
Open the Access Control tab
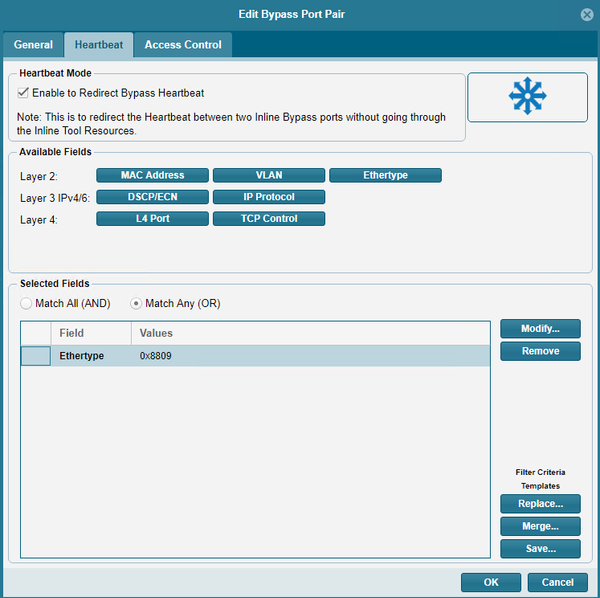click(x=184, y=45)
